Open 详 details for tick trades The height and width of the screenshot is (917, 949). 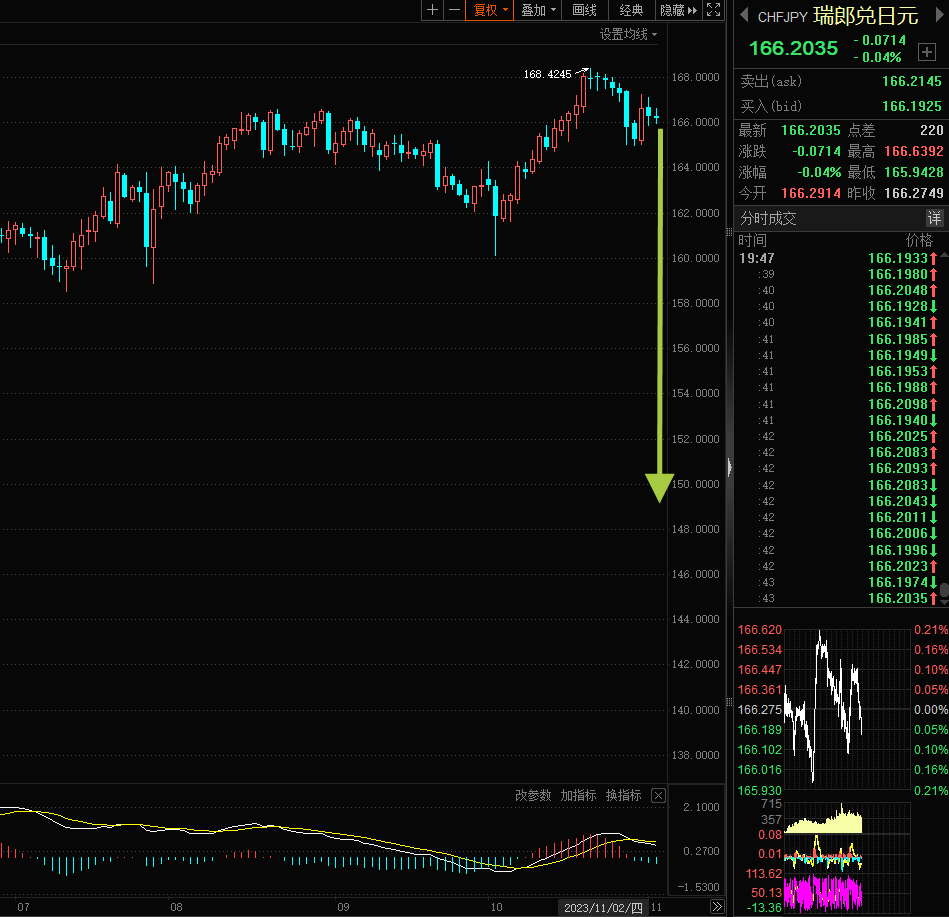click(934, 218)
